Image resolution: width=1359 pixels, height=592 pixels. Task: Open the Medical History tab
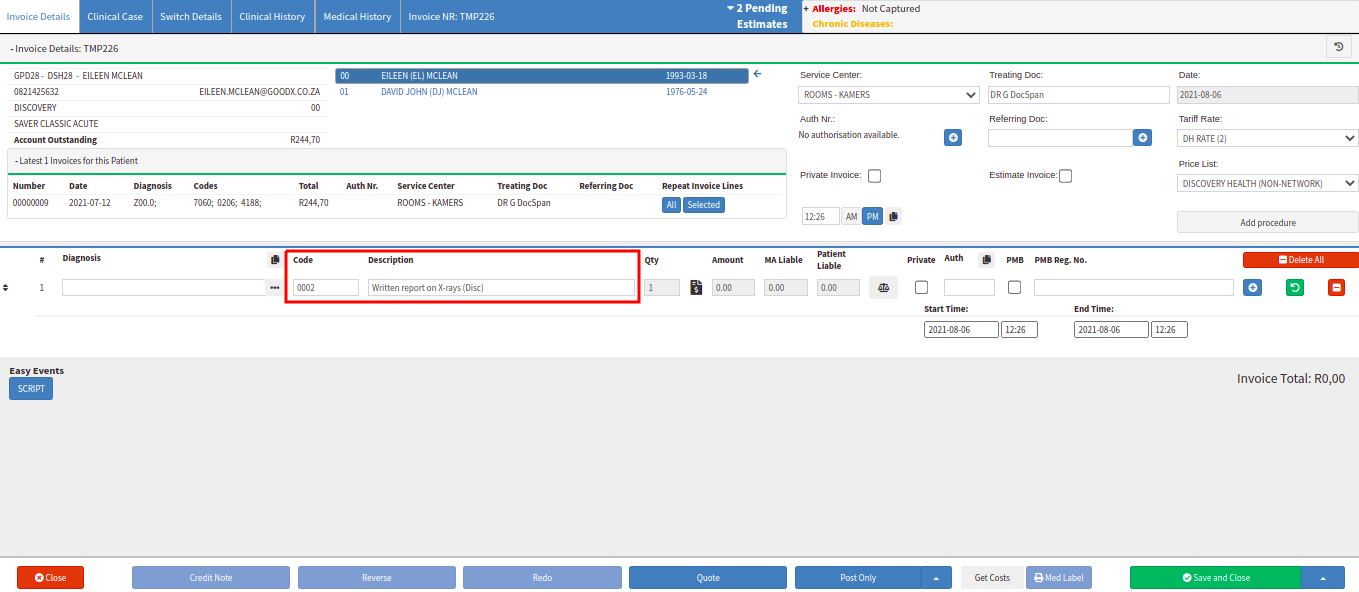pyautogui.click(x=357, y=17)
